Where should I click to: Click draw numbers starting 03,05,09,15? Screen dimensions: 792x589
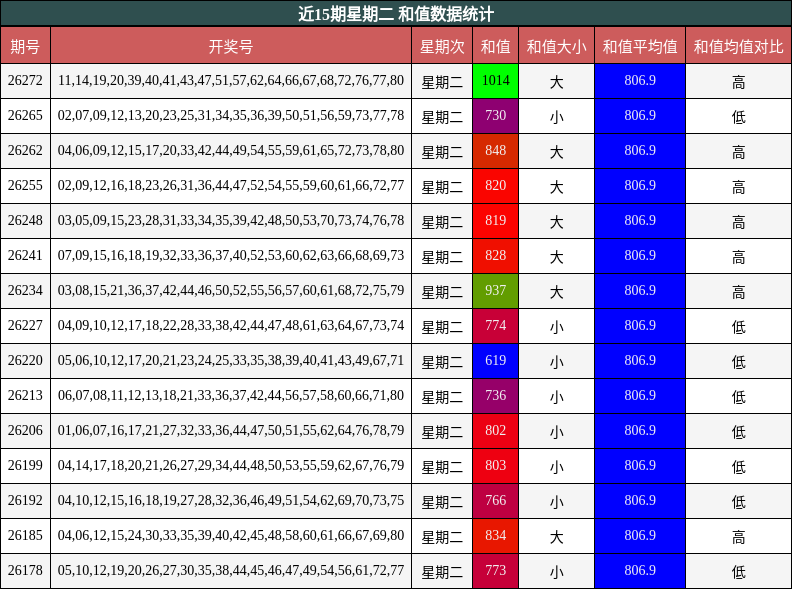(231, 220)
